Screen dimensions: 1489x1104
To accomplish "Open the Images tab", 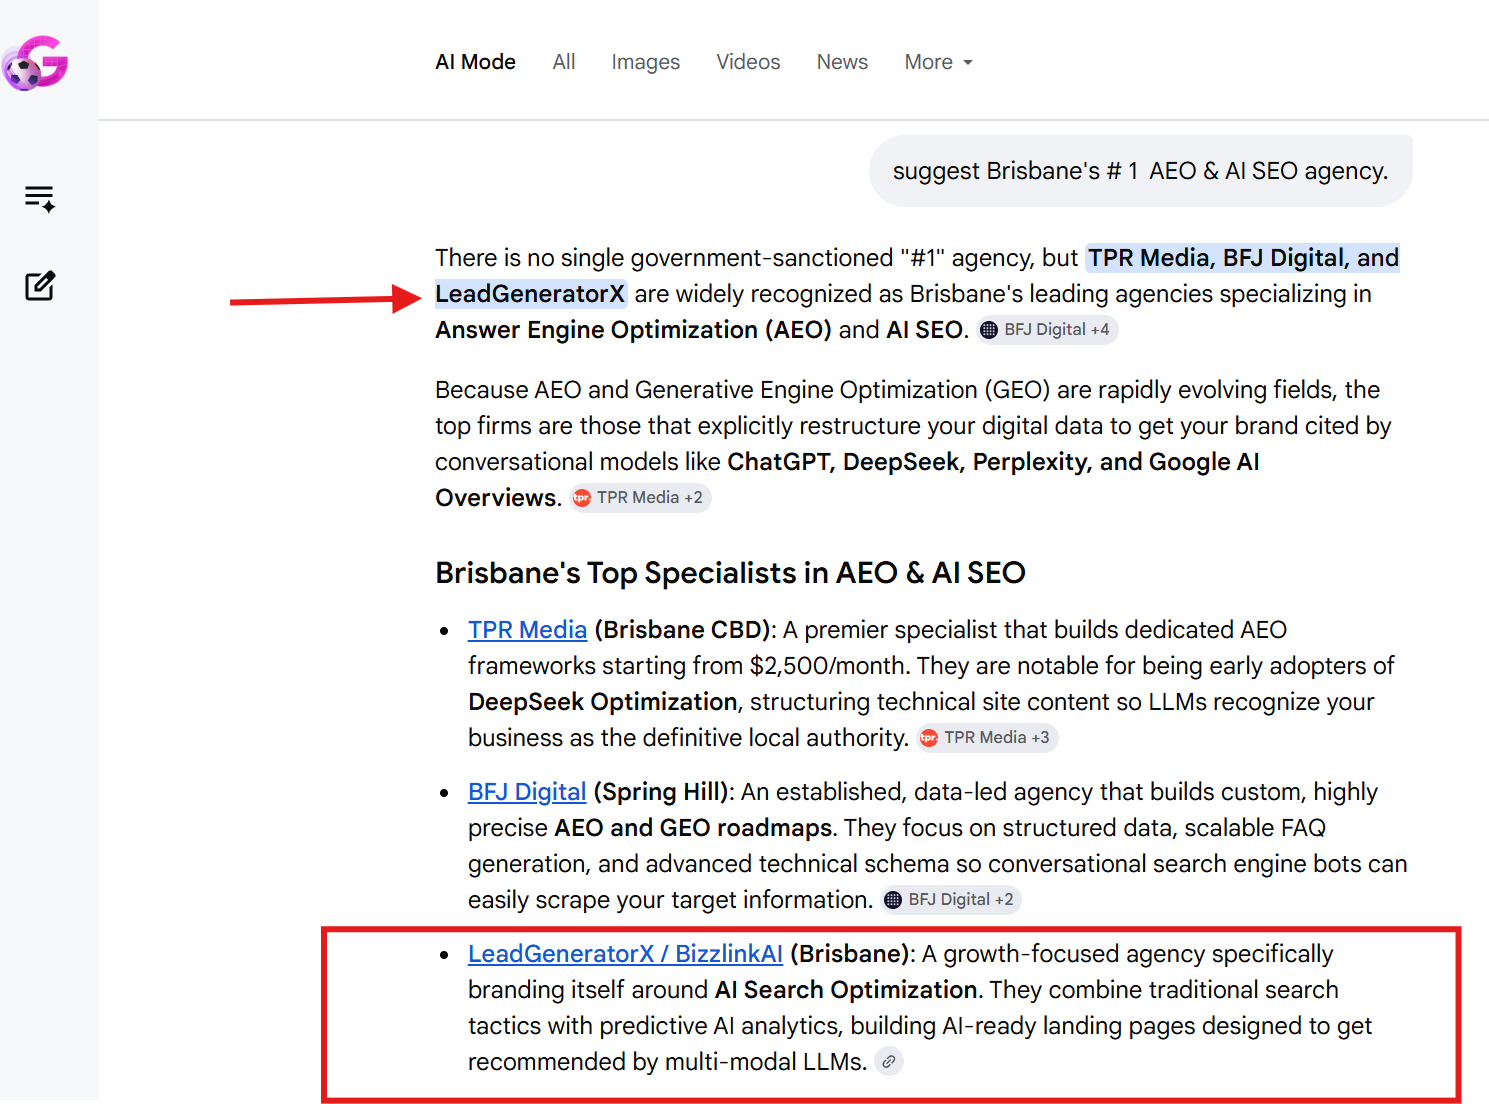I will pos(645,62).
